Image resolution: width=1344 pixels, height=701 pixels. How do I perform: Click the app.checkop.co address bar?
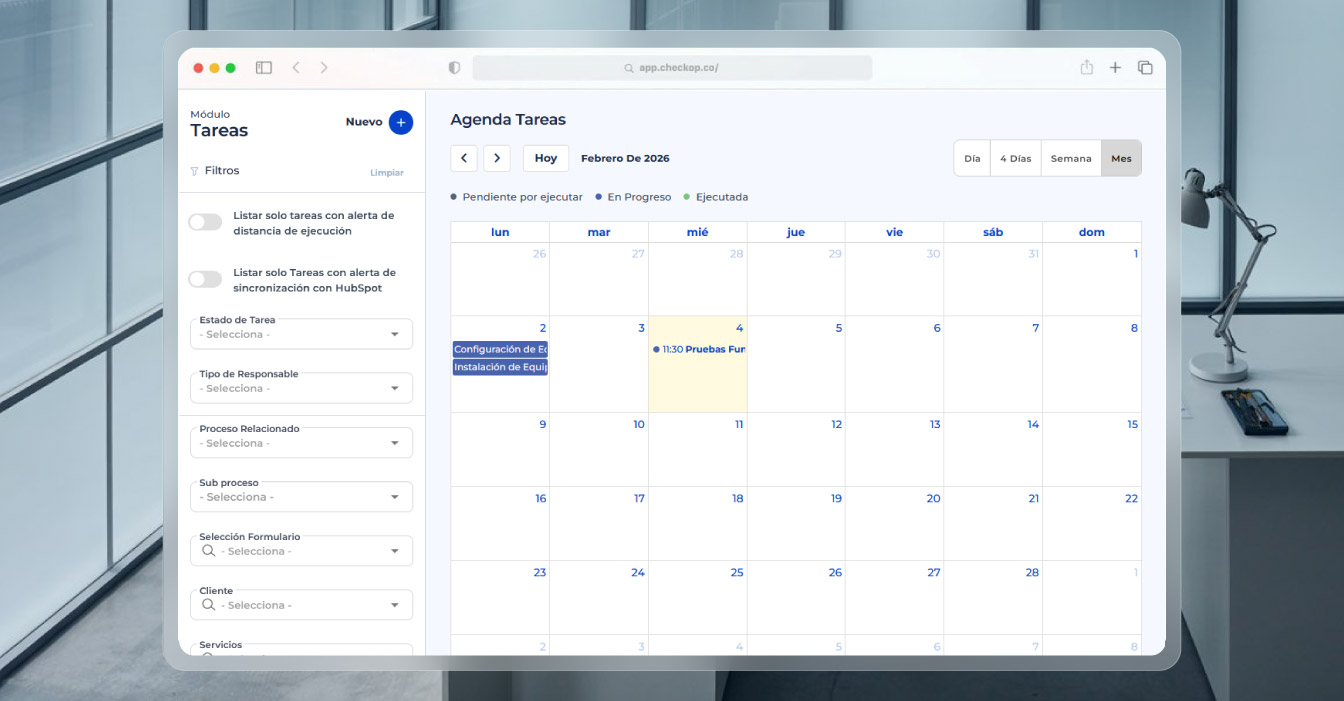pos(672,68)
